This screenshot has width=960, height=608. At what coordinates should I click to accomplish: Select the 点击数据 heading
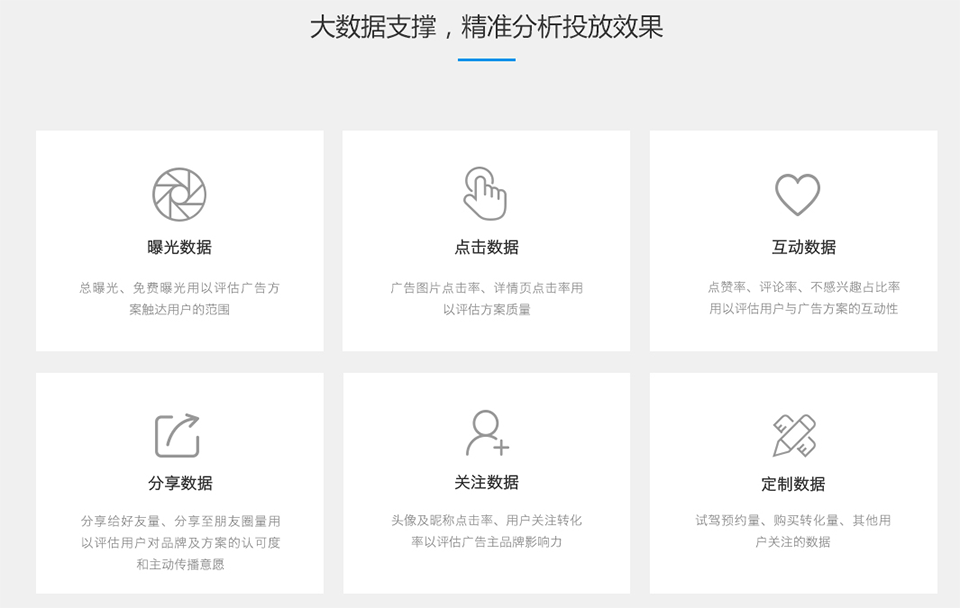click(486, 247)
